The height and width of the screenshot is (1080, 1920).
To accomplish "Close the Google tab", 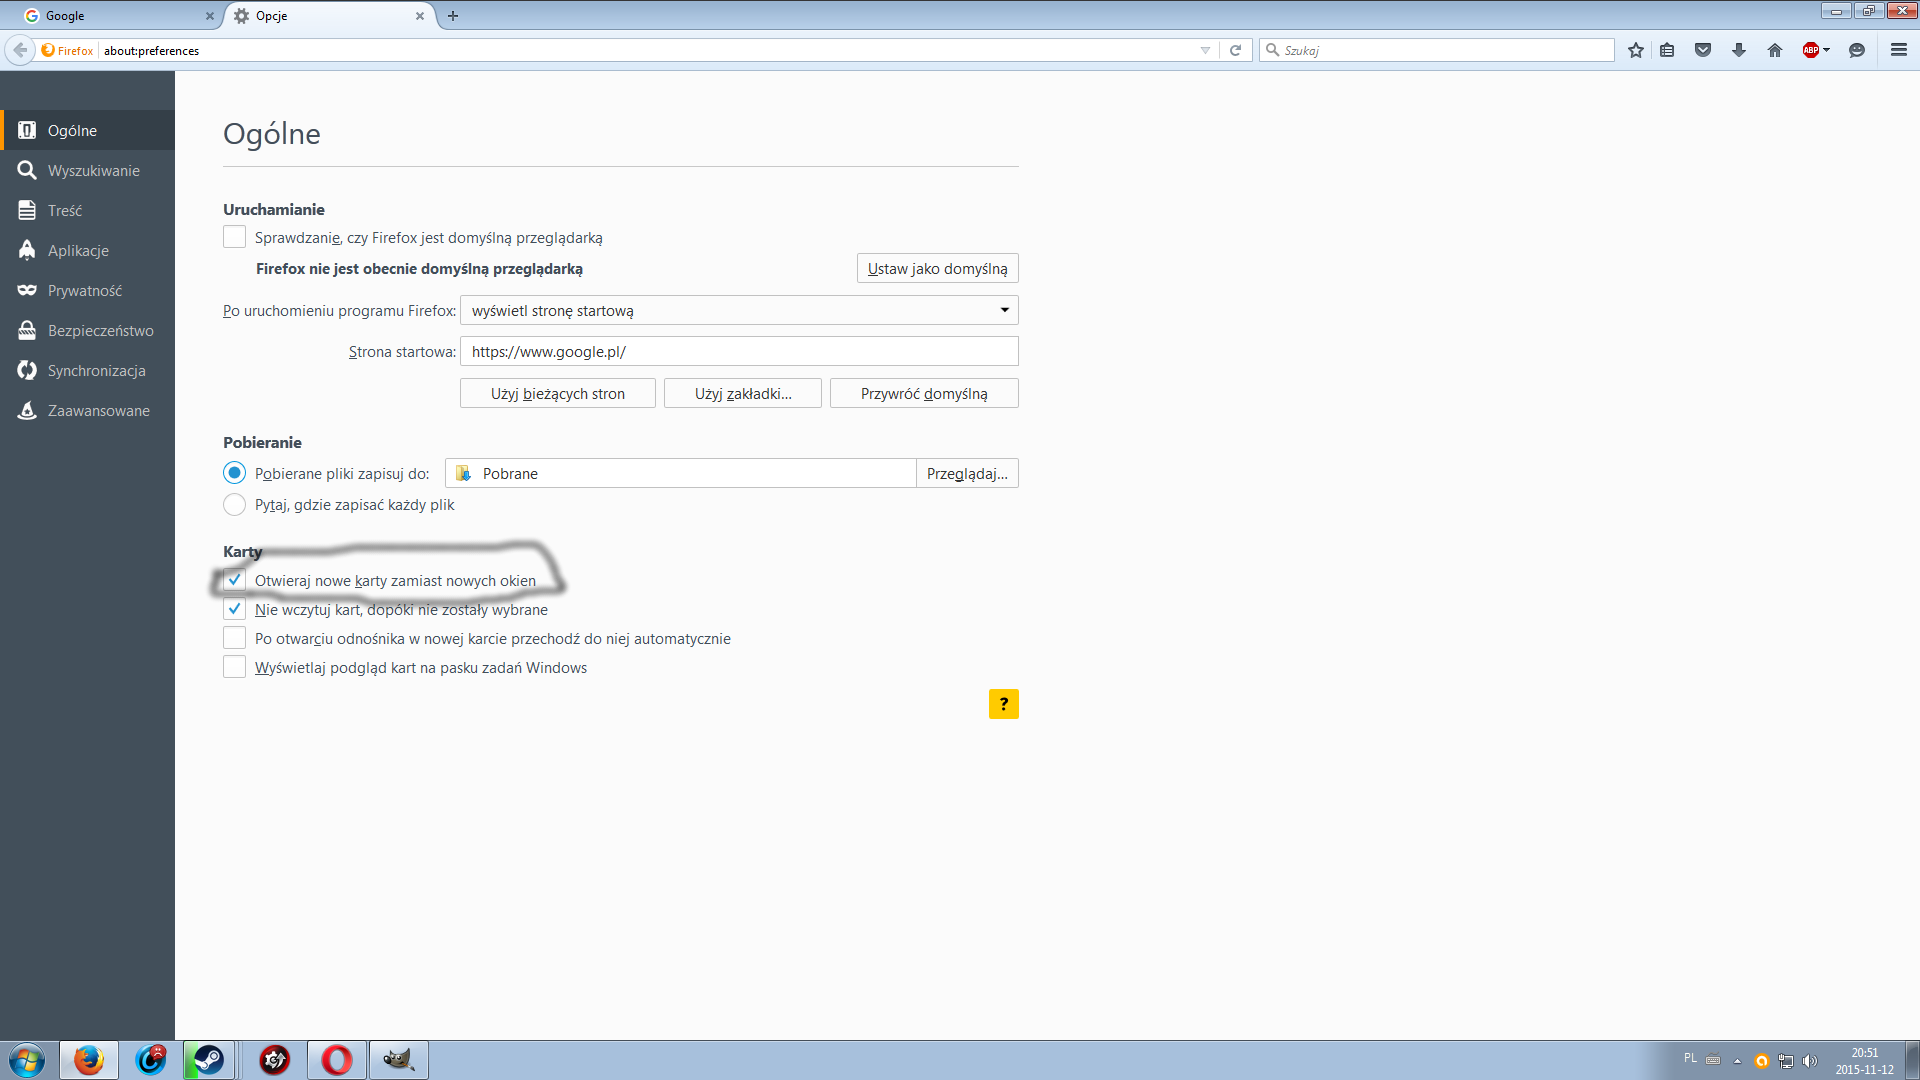I will point(210,16).
